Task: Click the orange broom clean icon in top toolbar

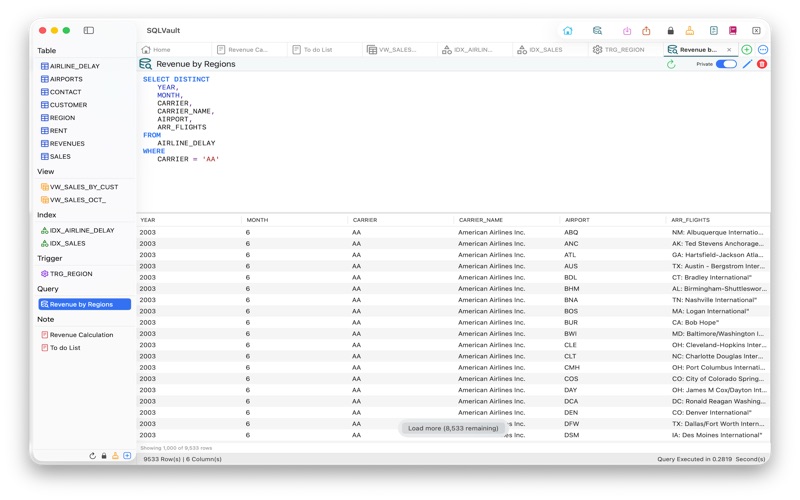Action: coord(690,31)
